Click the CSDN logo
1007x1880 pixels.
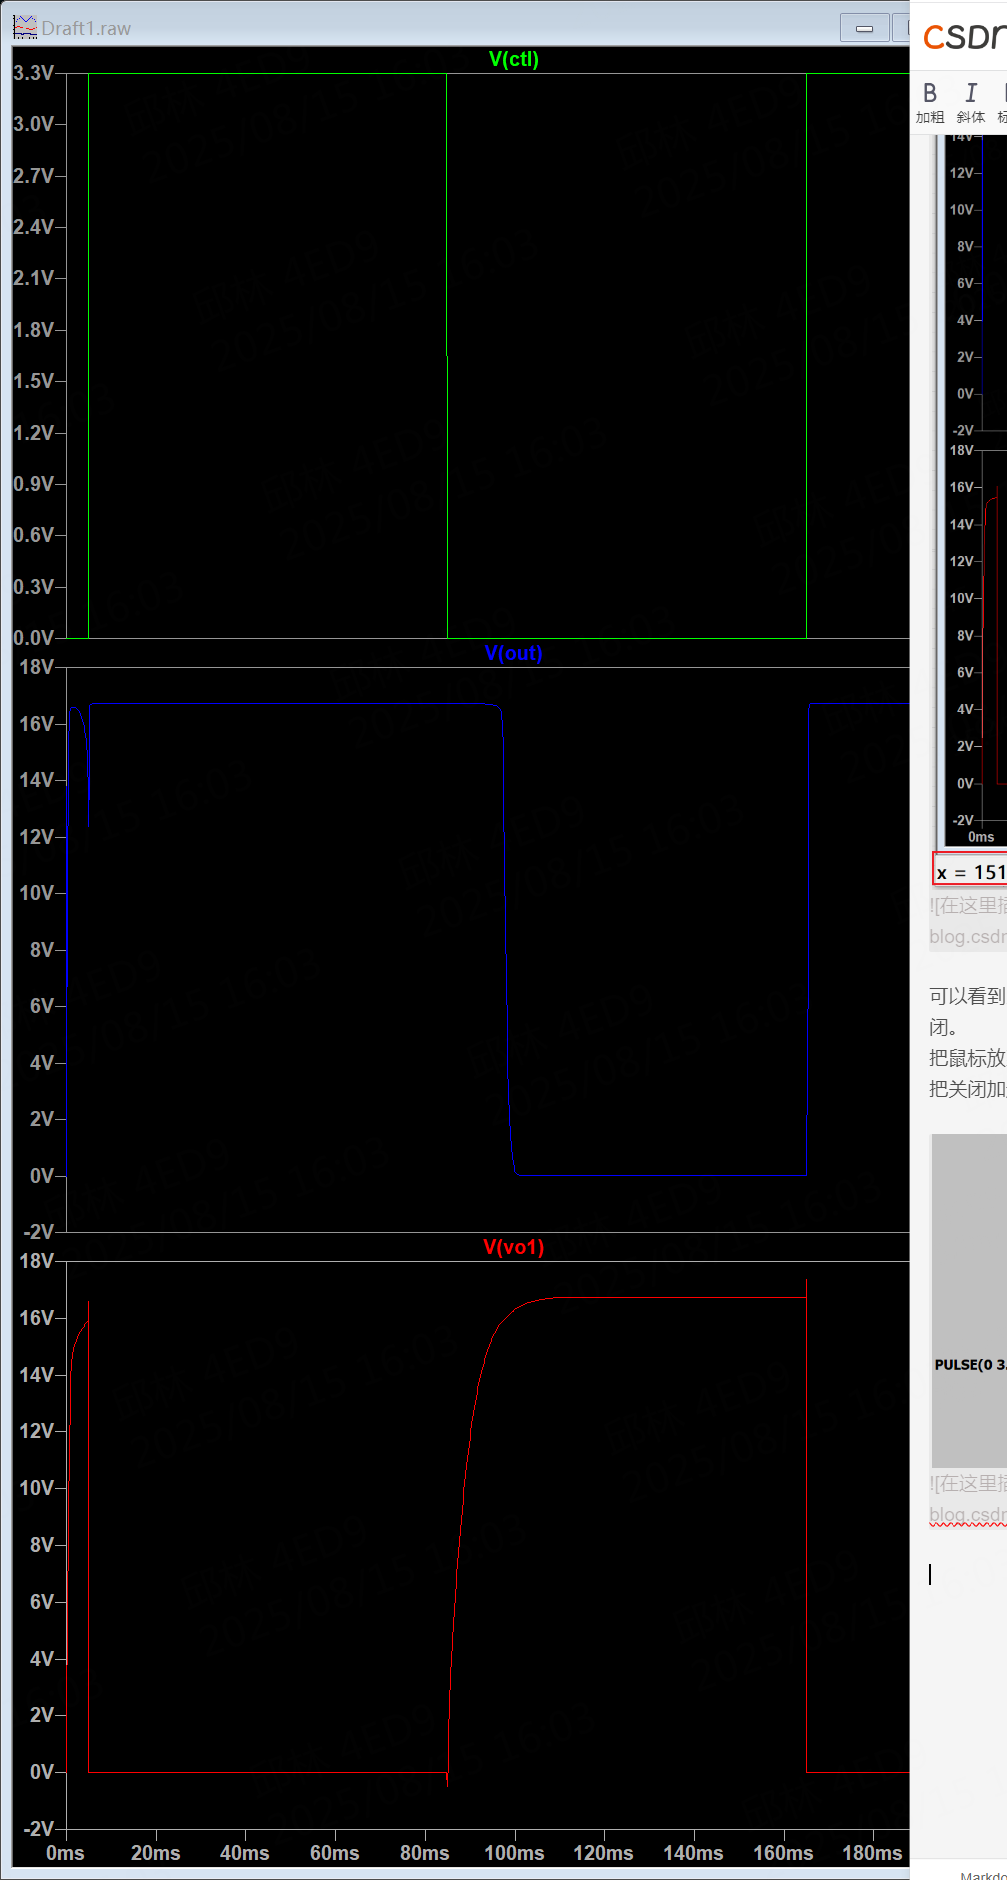pos(964,37)
